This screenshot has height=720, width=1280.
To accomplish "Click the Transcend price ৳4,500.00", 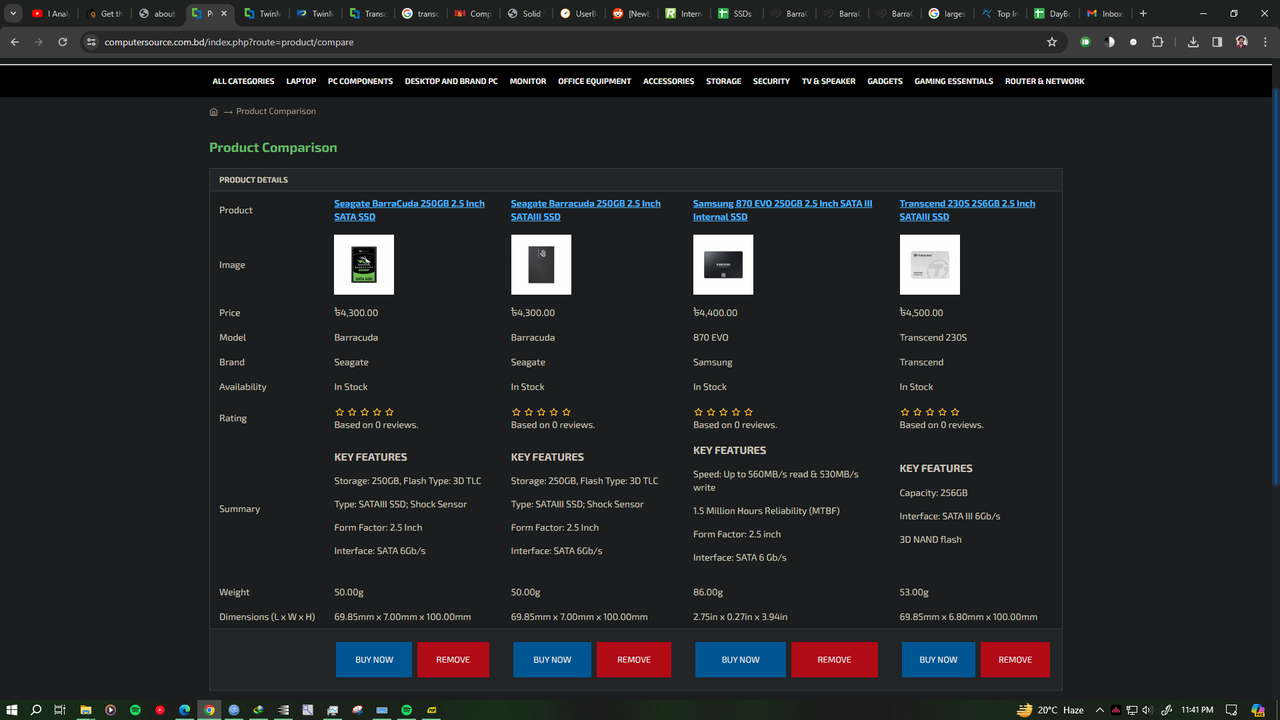I will click(922, 313).
